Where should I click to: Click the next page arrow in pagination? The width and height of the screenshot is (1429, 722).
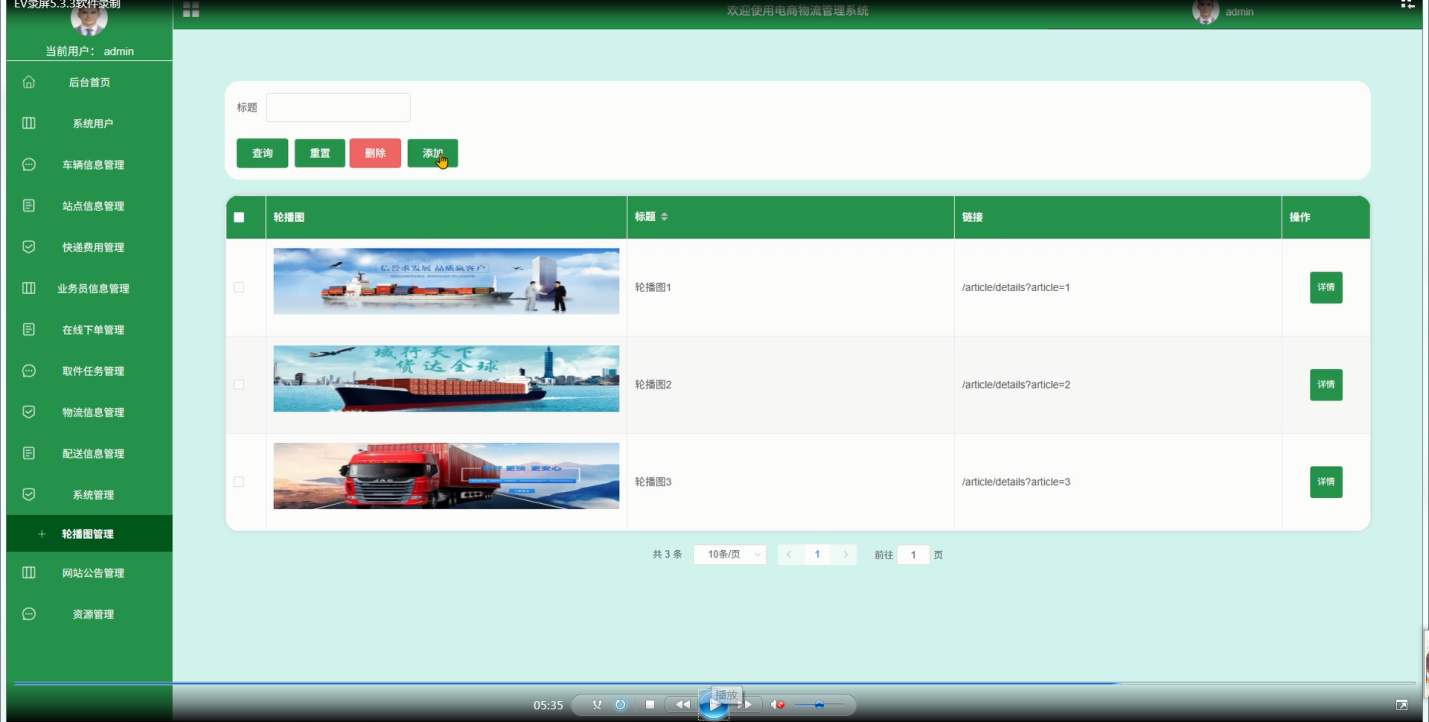coord(845,554)
